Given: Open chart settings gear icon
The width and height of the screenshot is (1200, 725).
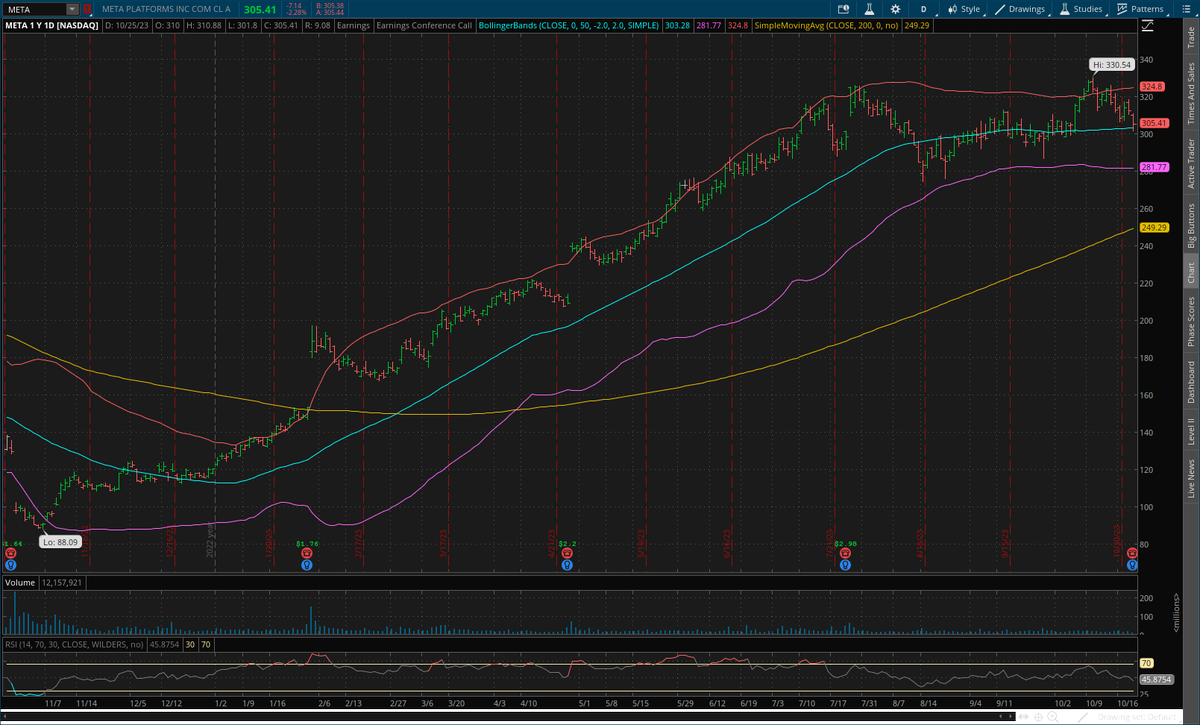Looking at the screenshot, I should tap(895, 9).
